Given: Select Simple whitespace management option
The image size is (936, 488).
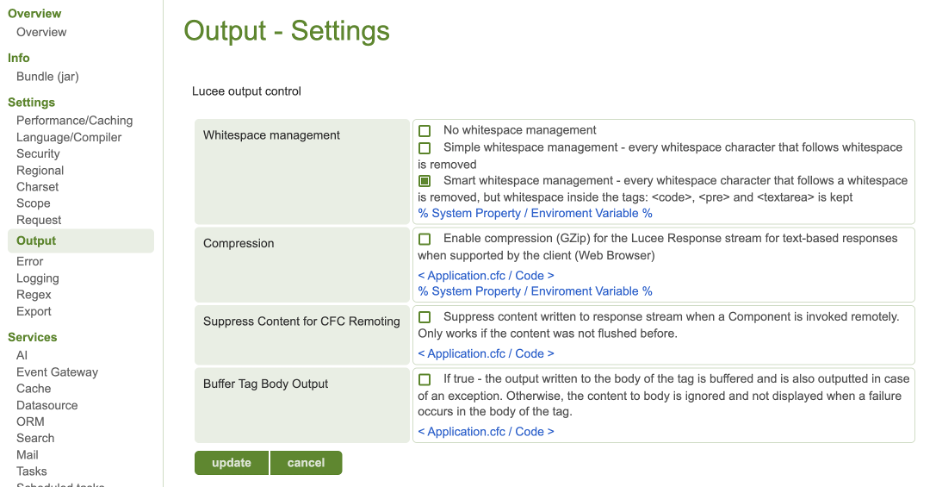Looking at the screenshot, I should point(425,148).
